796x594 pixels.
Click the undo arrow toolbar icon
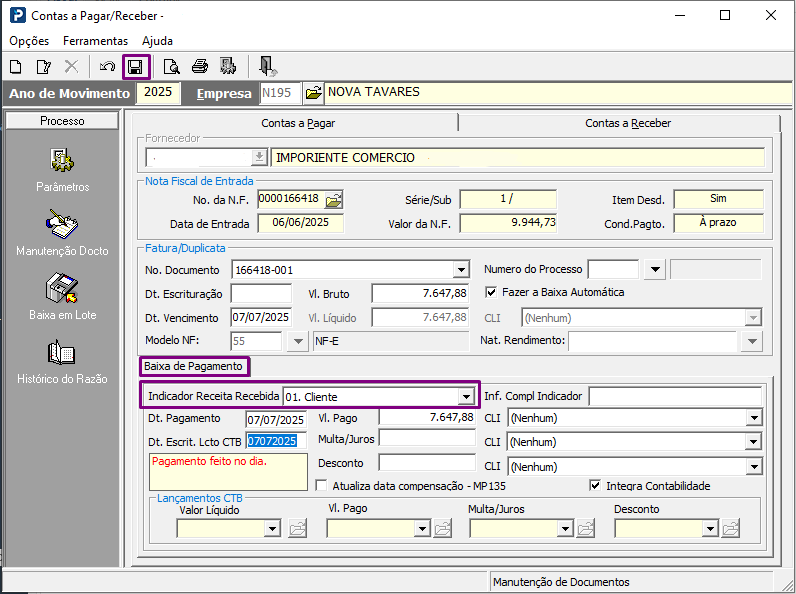pyautogui.click(x=107, y=67)
